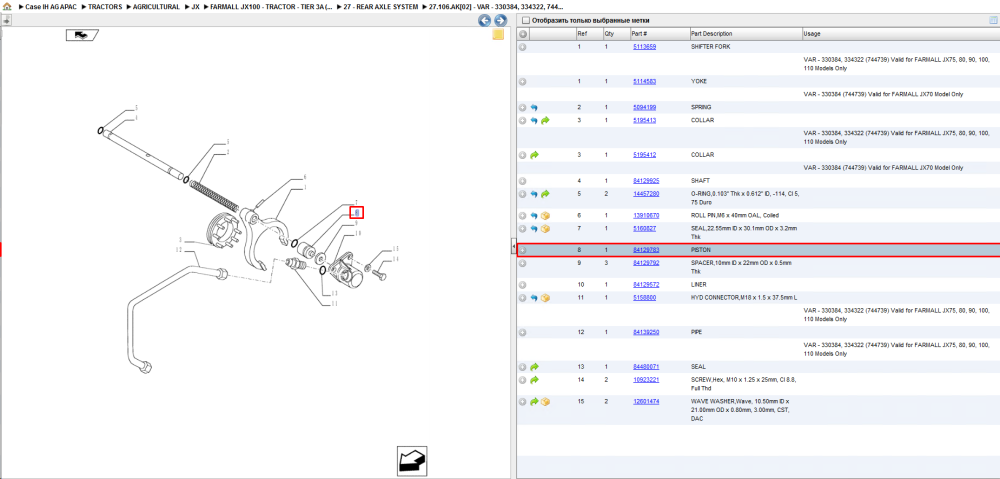Click blue arrow icon for part 5195413
The height and width of the screenshot is (479, 1000).
[x=534, y=121]
